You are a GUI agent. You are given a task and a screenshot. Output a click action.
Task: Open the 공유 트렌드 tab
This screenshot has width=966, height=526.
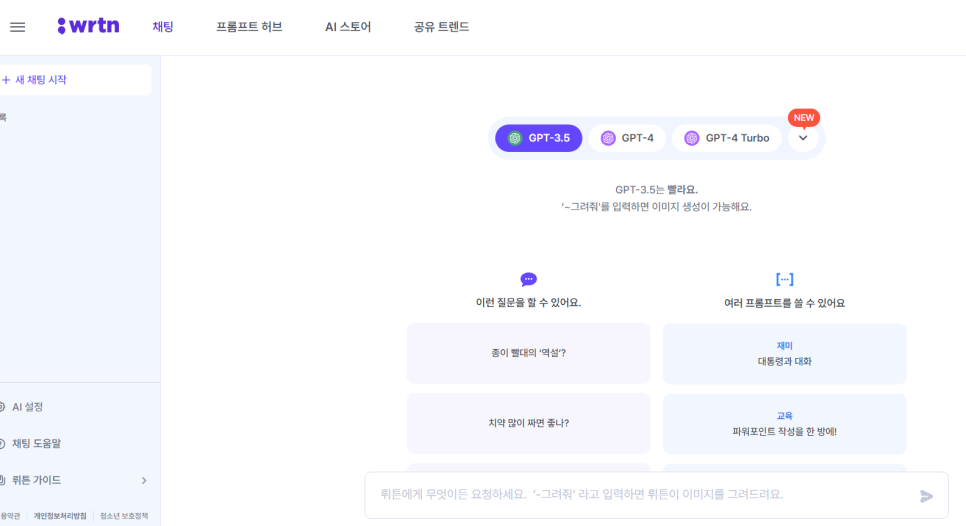pos(441,27)
